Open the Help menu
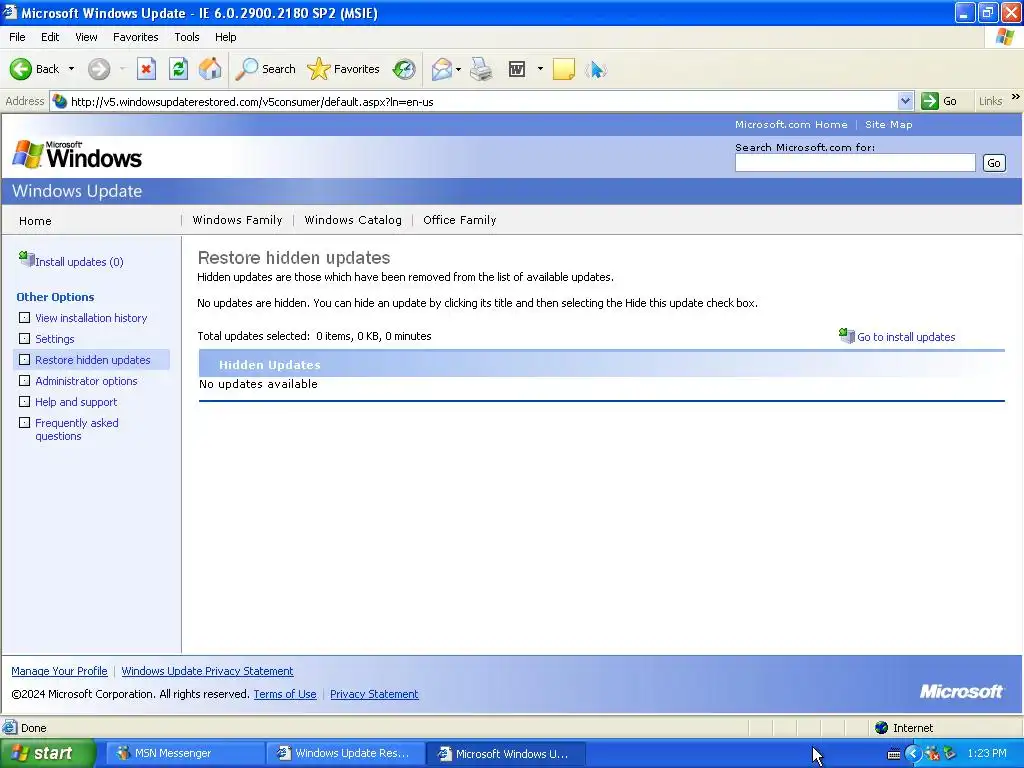This screenshot has height=768, width=1024. pos(225,37)
